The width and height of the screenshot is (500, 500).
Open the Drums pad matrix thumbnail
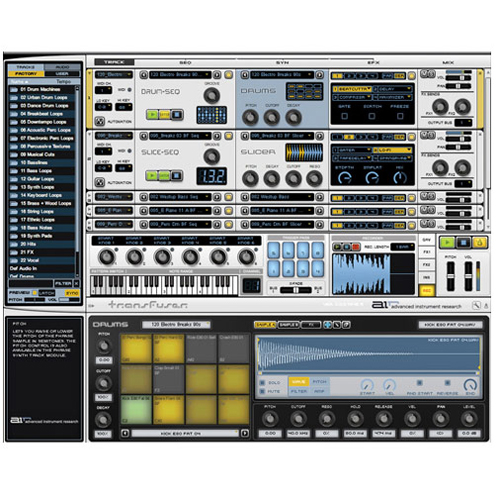pos(304,91)
